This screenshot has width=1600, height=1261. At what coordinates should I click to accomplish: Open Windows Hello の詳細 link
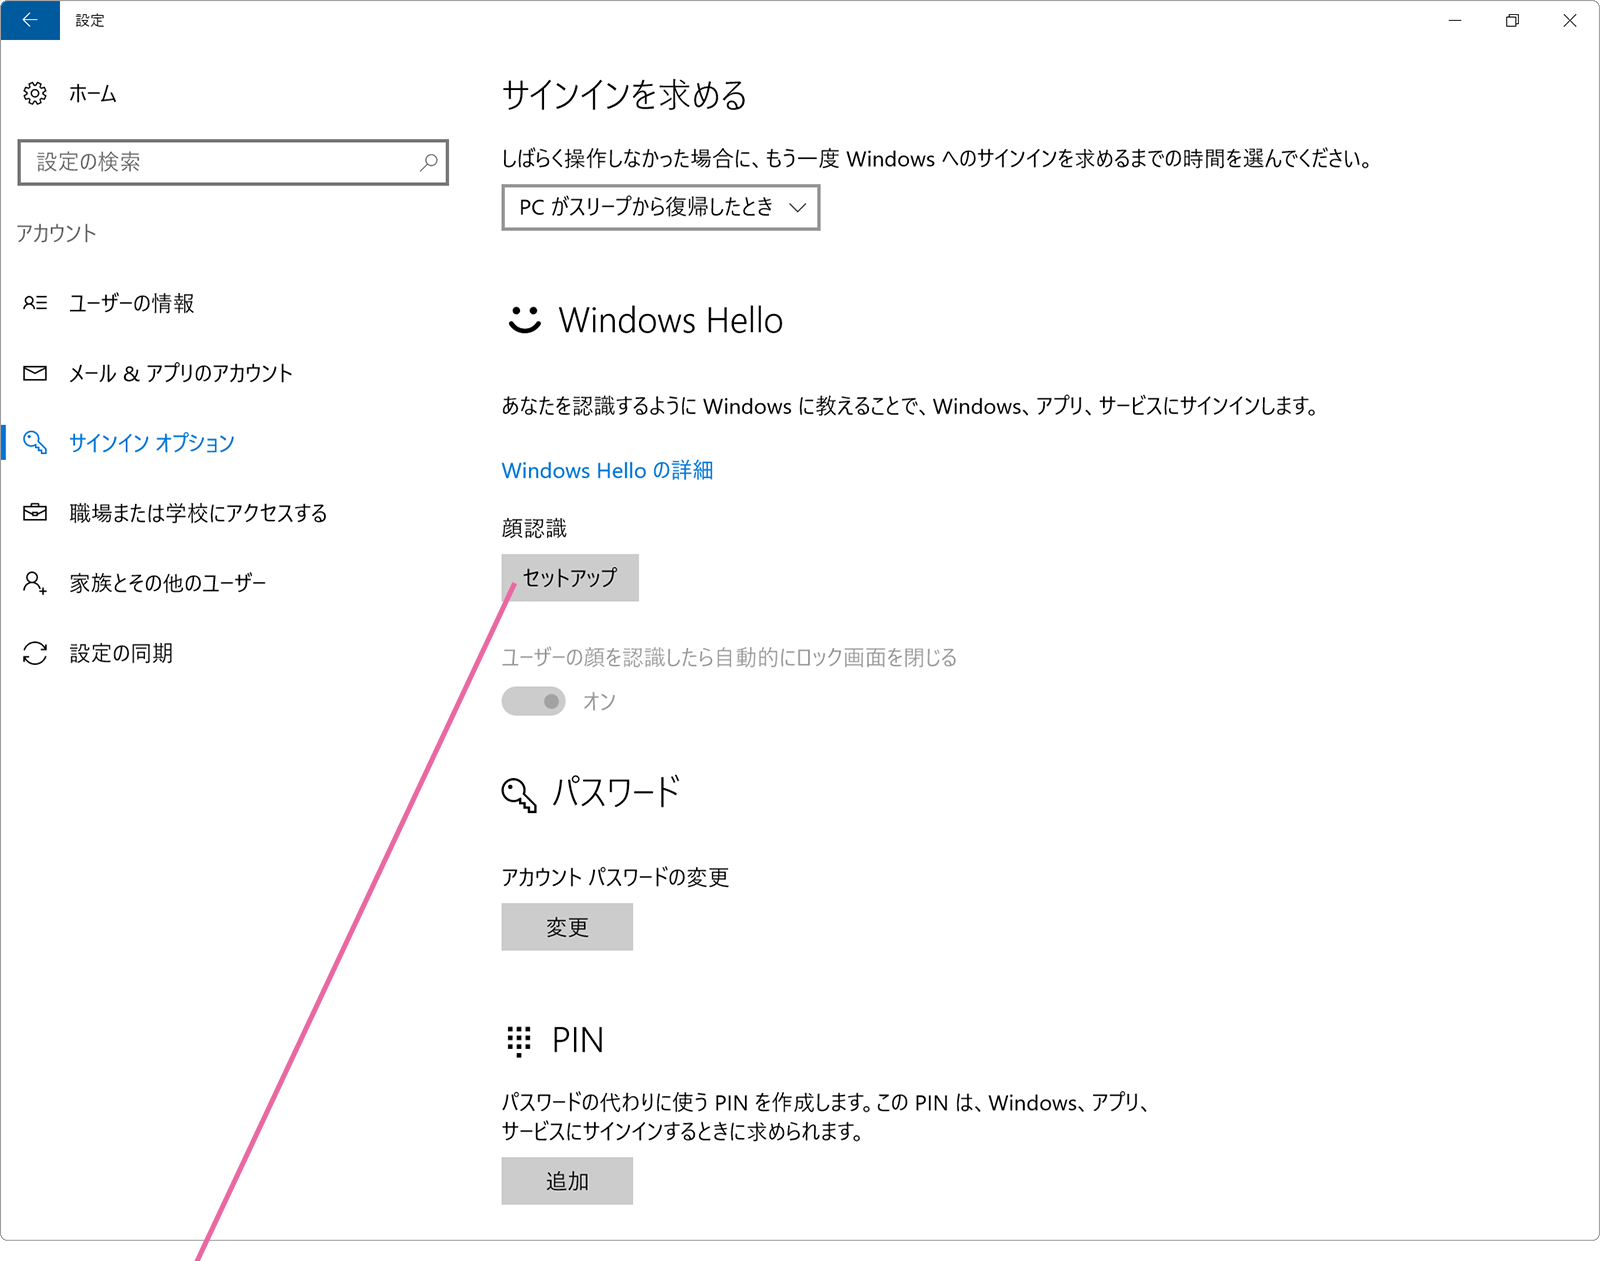click(607, 470)
